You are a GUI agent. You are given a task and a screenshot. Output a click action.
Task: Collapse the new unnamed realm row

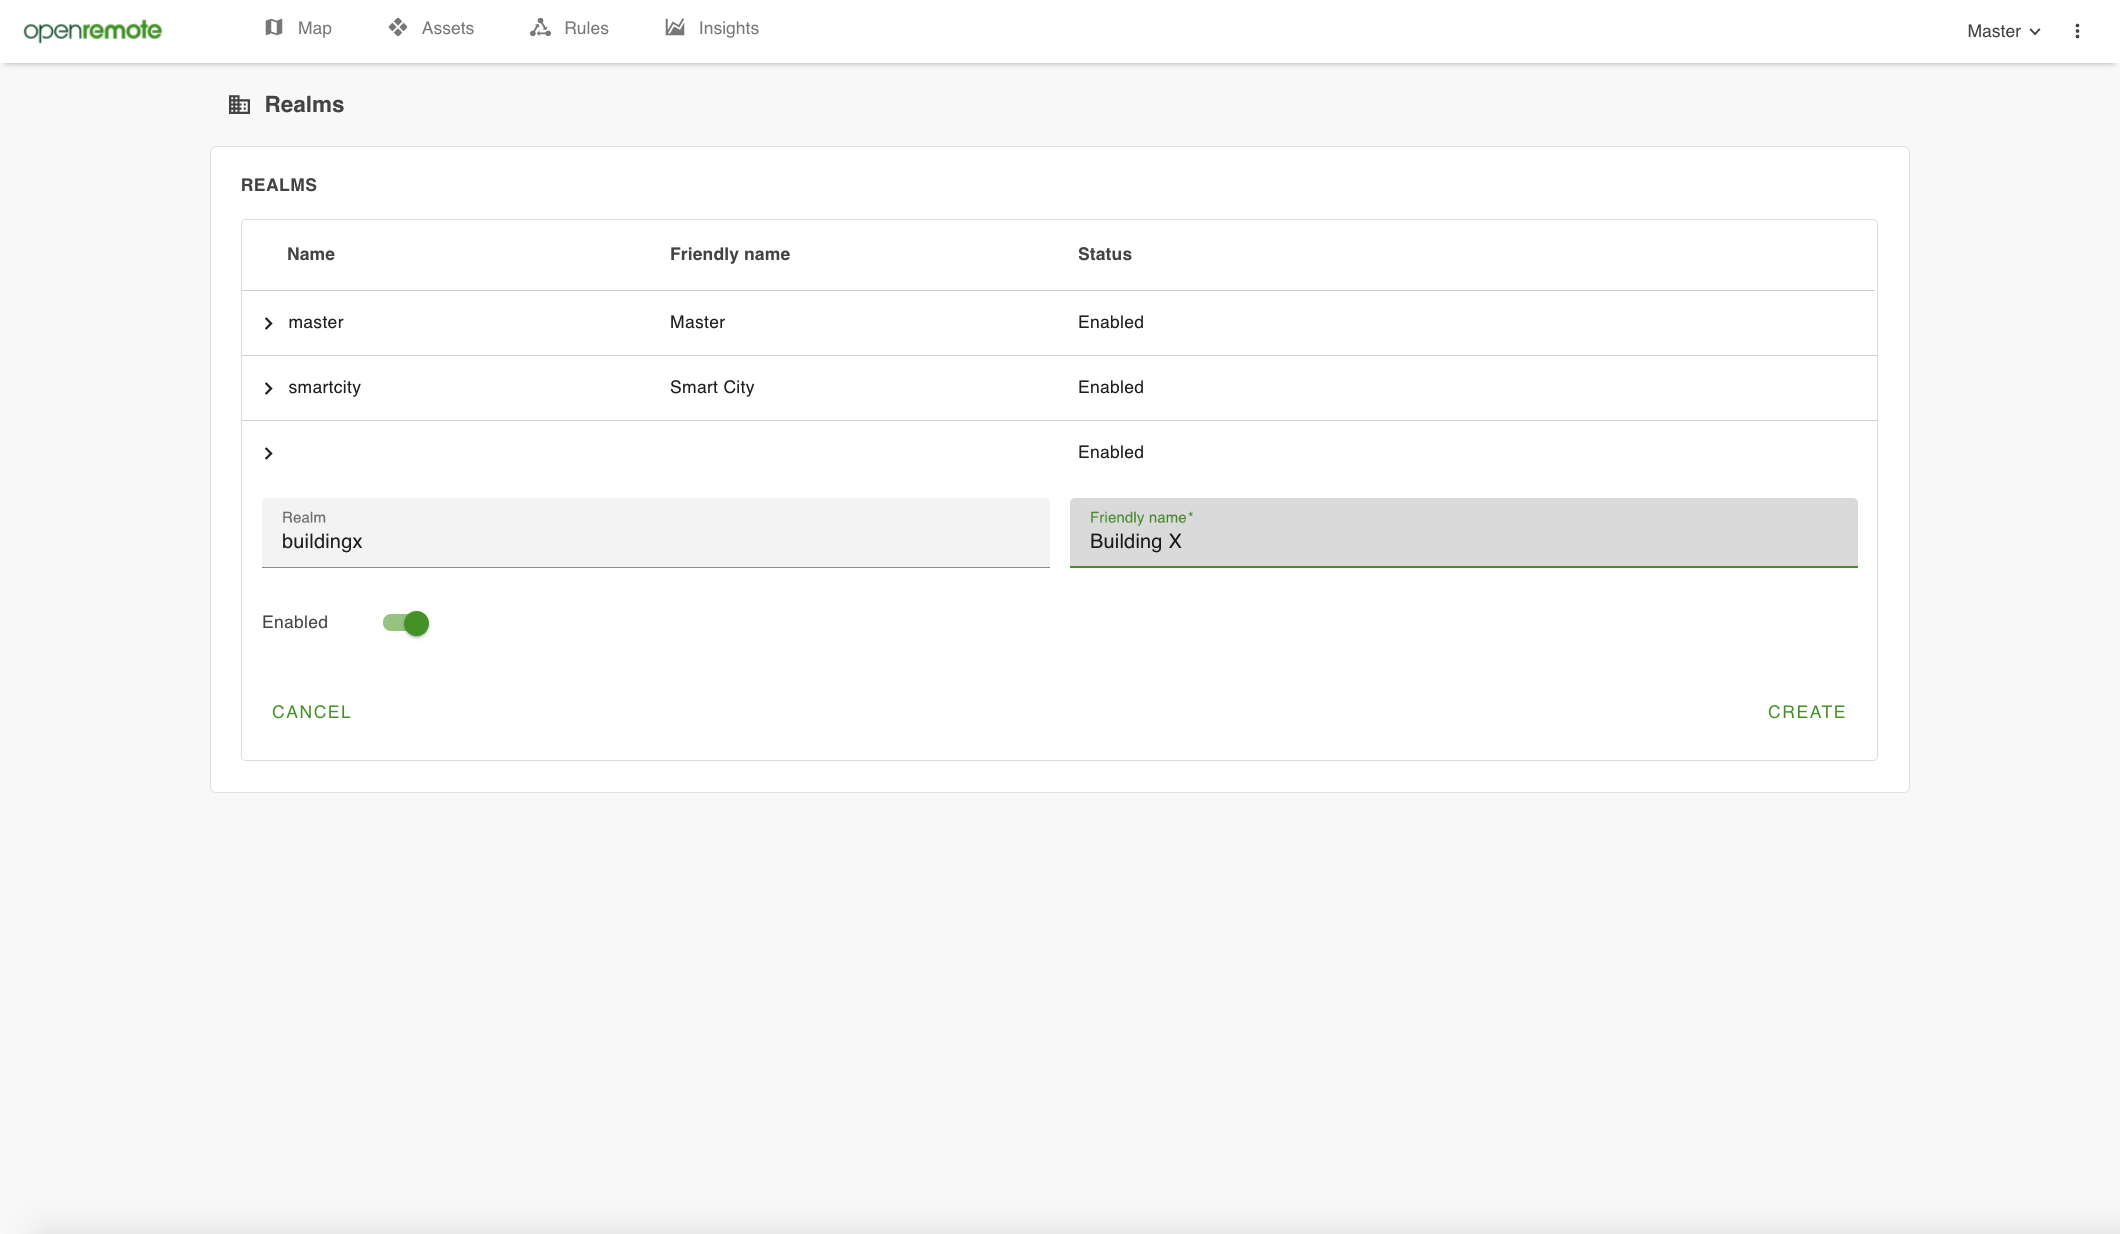tap(268, 453)
